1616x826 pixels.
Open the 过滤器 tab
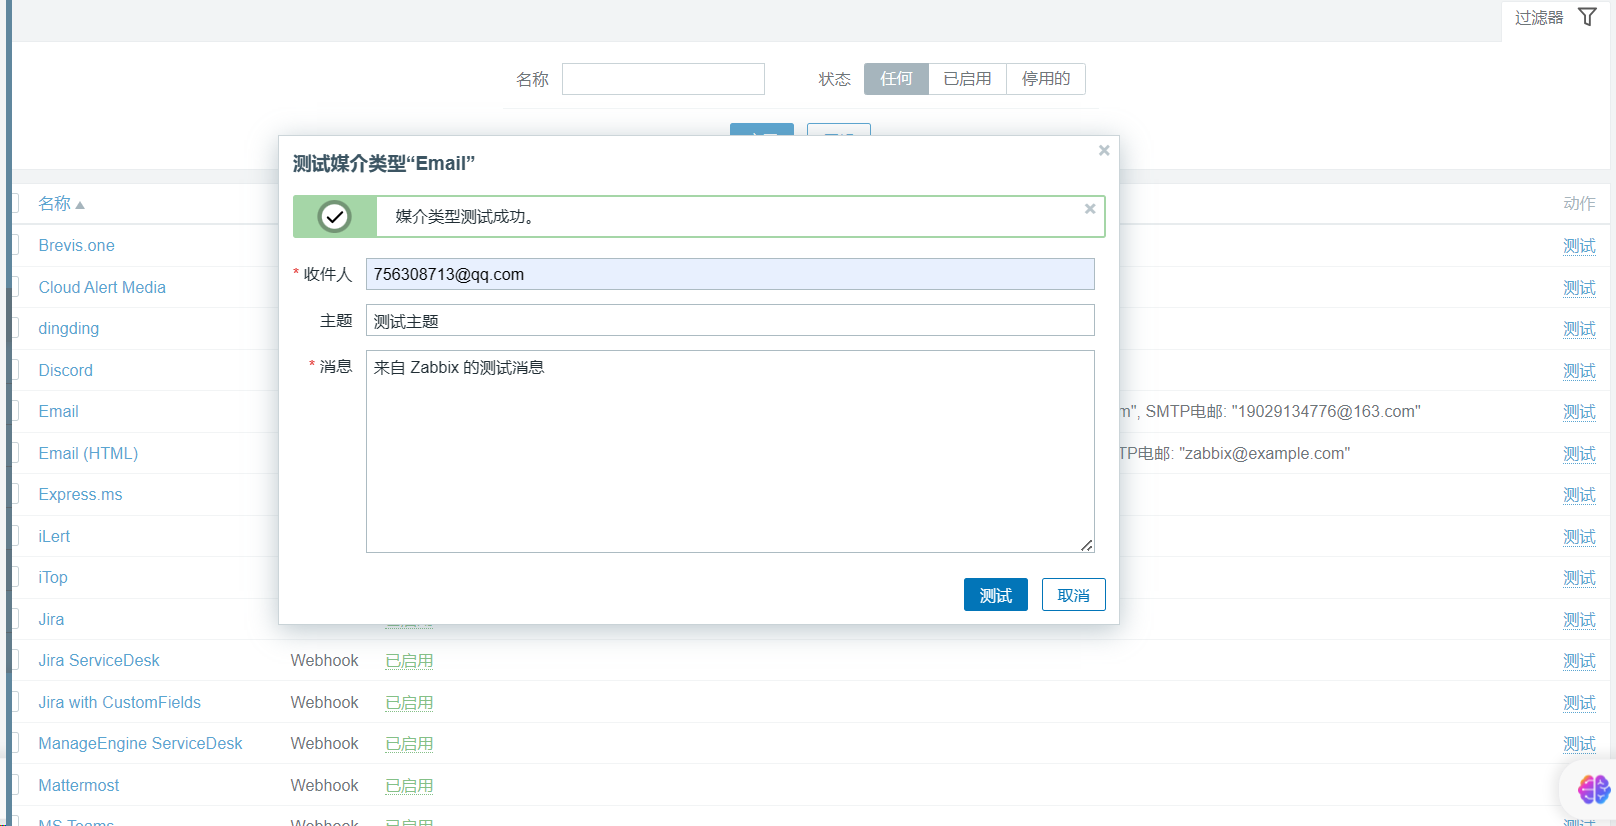pos(1556,18)
